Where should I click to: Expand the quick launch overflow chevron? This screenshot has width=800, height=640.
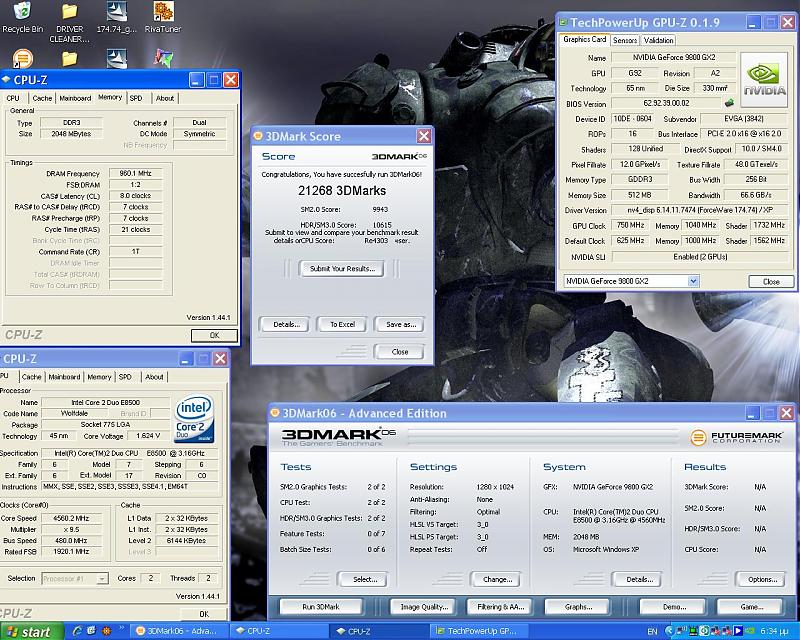point(122,628)
